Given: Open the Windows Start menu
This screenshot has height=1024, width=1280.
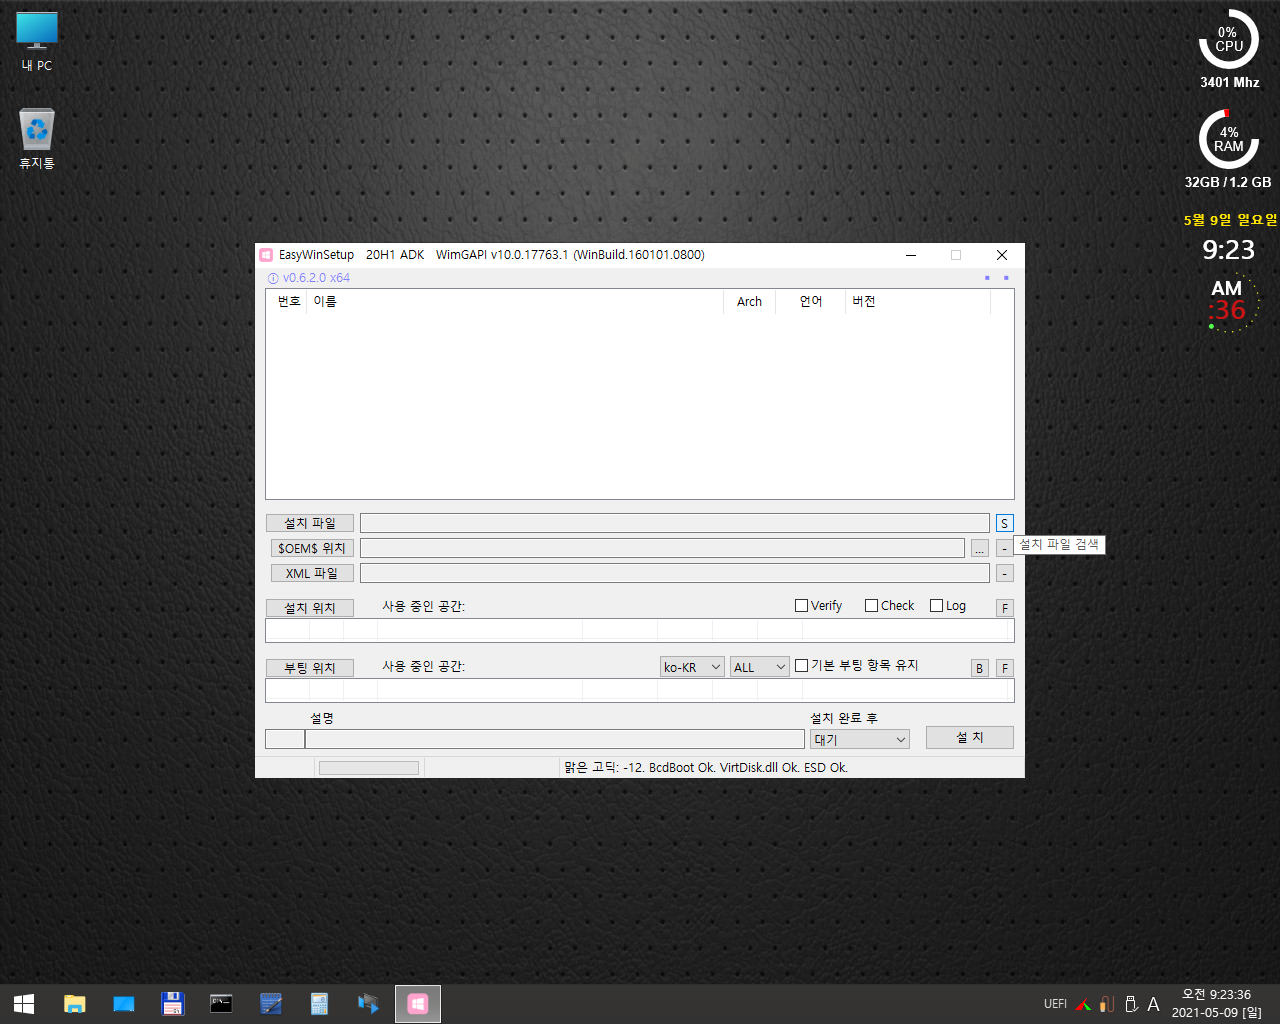Looking at the screenshot, I should 24,1004.
